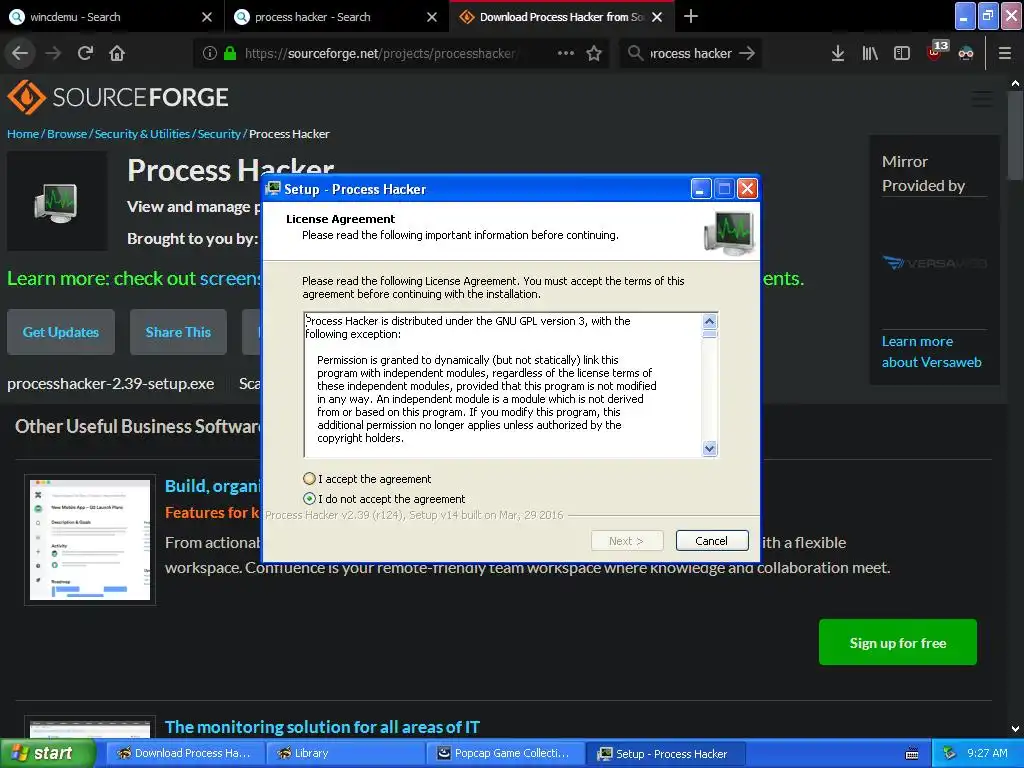Switch to Library taskbar item

tap(345, 753)
